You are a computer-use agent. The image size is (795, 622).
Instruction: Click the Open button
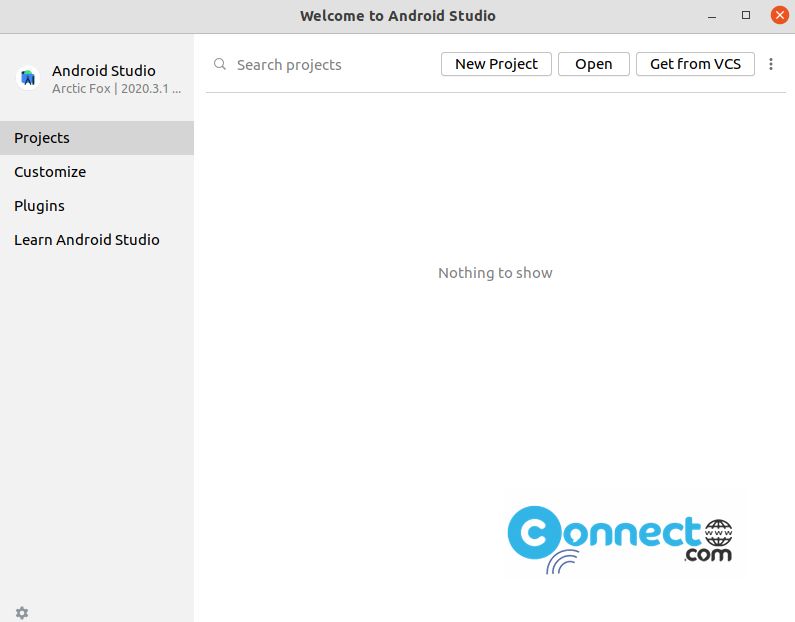[594, 64]
